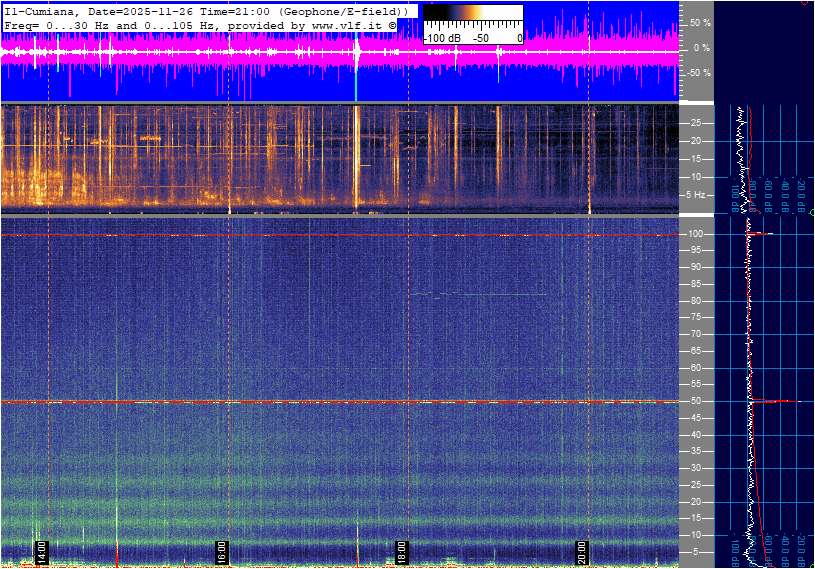
Task: Click the 5 Hz geophone axis label
Action: [697, 194]
